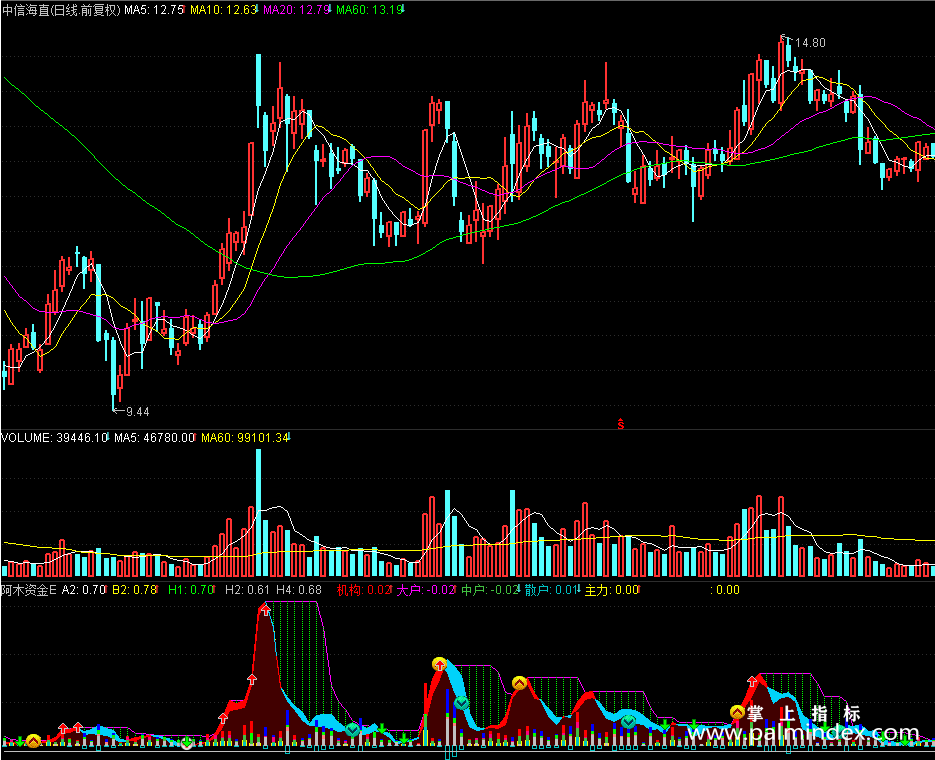
Task: Click the first red up arrow in the indicator panel
Action: (63, 728)
